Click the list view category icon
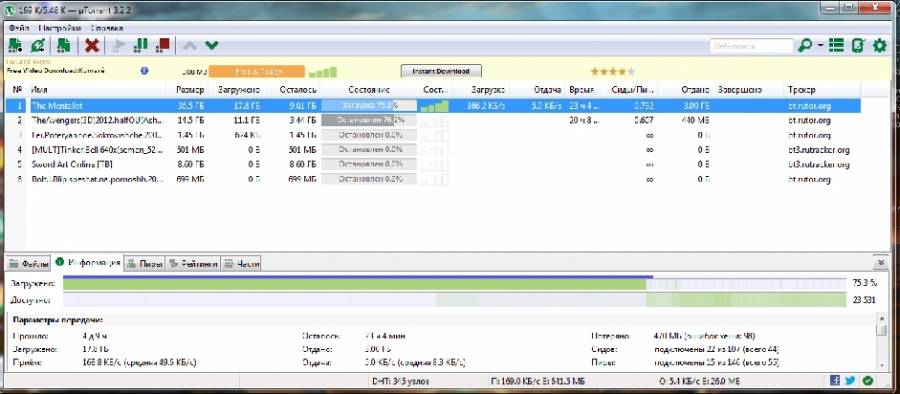This screenshot has width=900, height=394. (x=836, y=45)
